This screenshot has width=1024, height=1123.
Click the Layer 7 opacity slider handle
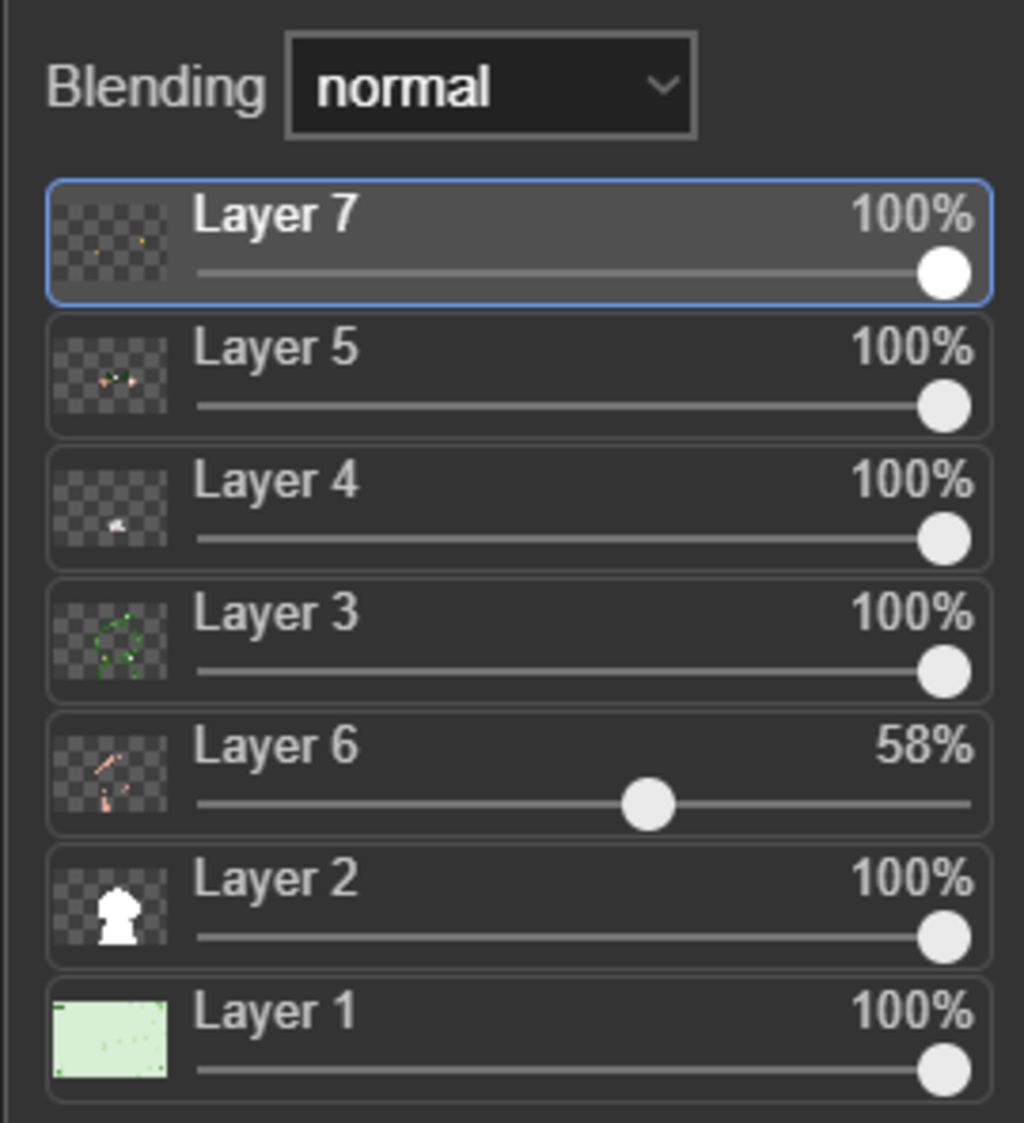[943, 274]
